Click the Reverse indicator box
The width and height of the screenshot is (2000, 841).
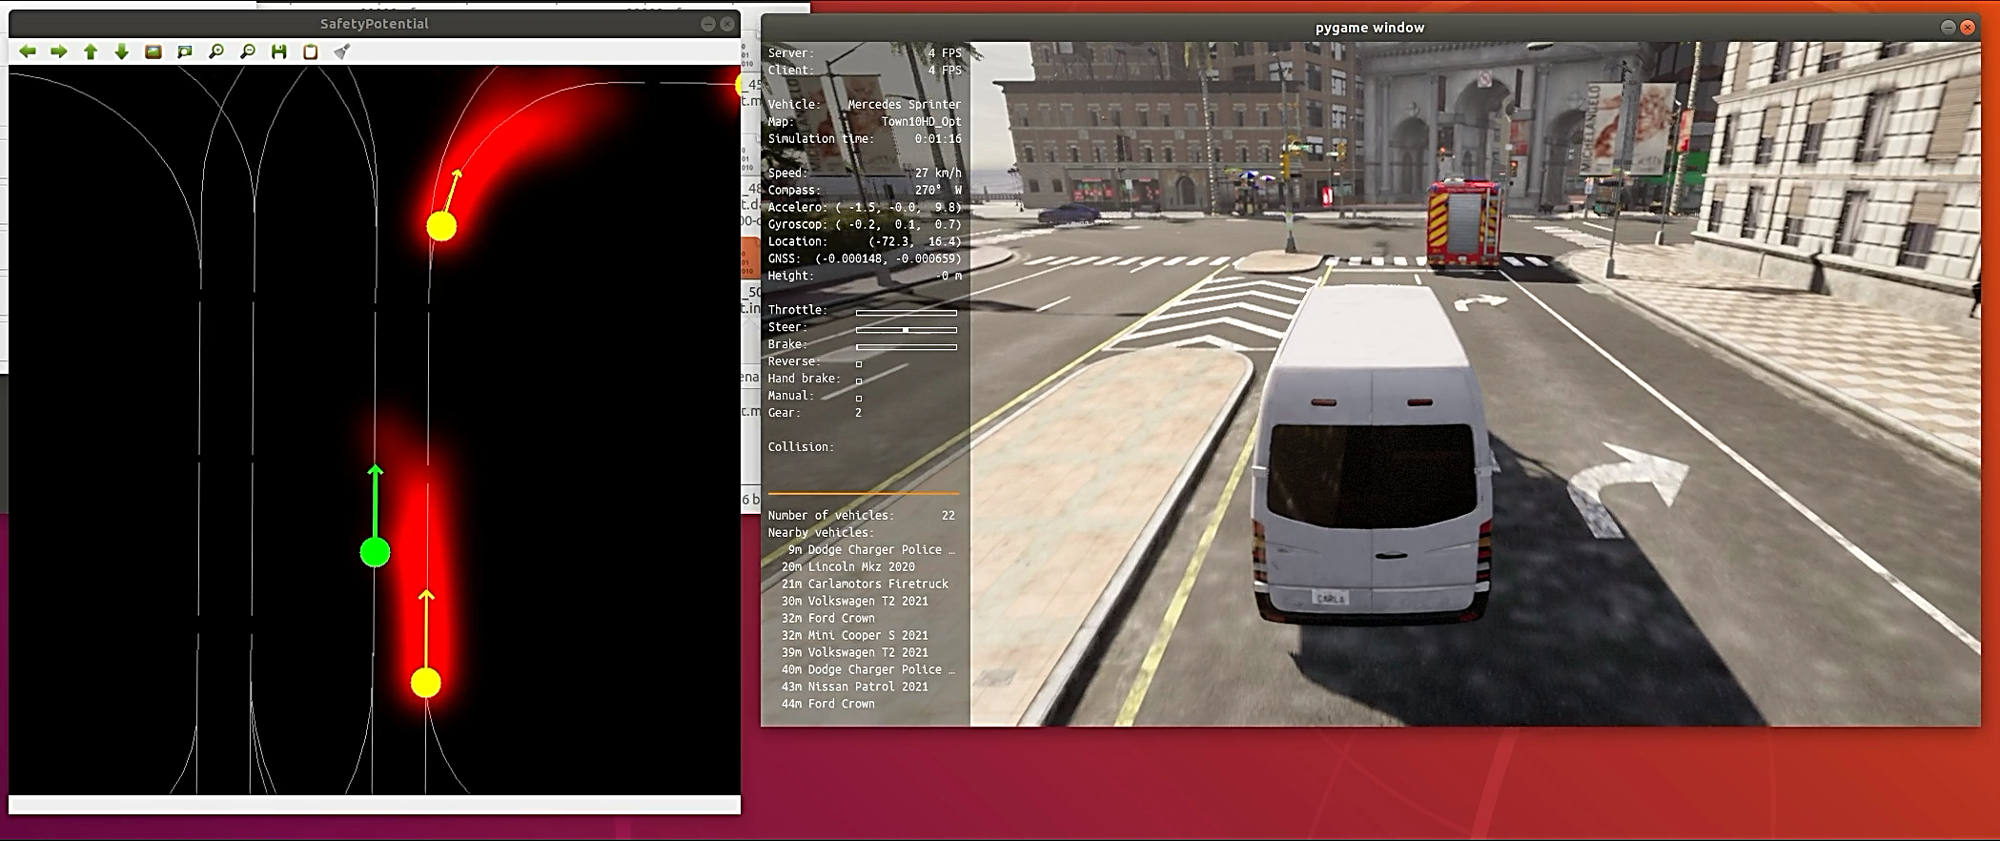859,364
